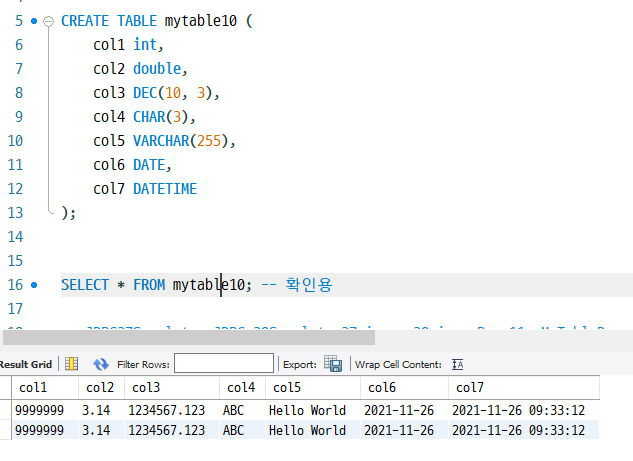Select the second row's Hello World cell
Screen dimensions: 633x461
click(313, 430)
